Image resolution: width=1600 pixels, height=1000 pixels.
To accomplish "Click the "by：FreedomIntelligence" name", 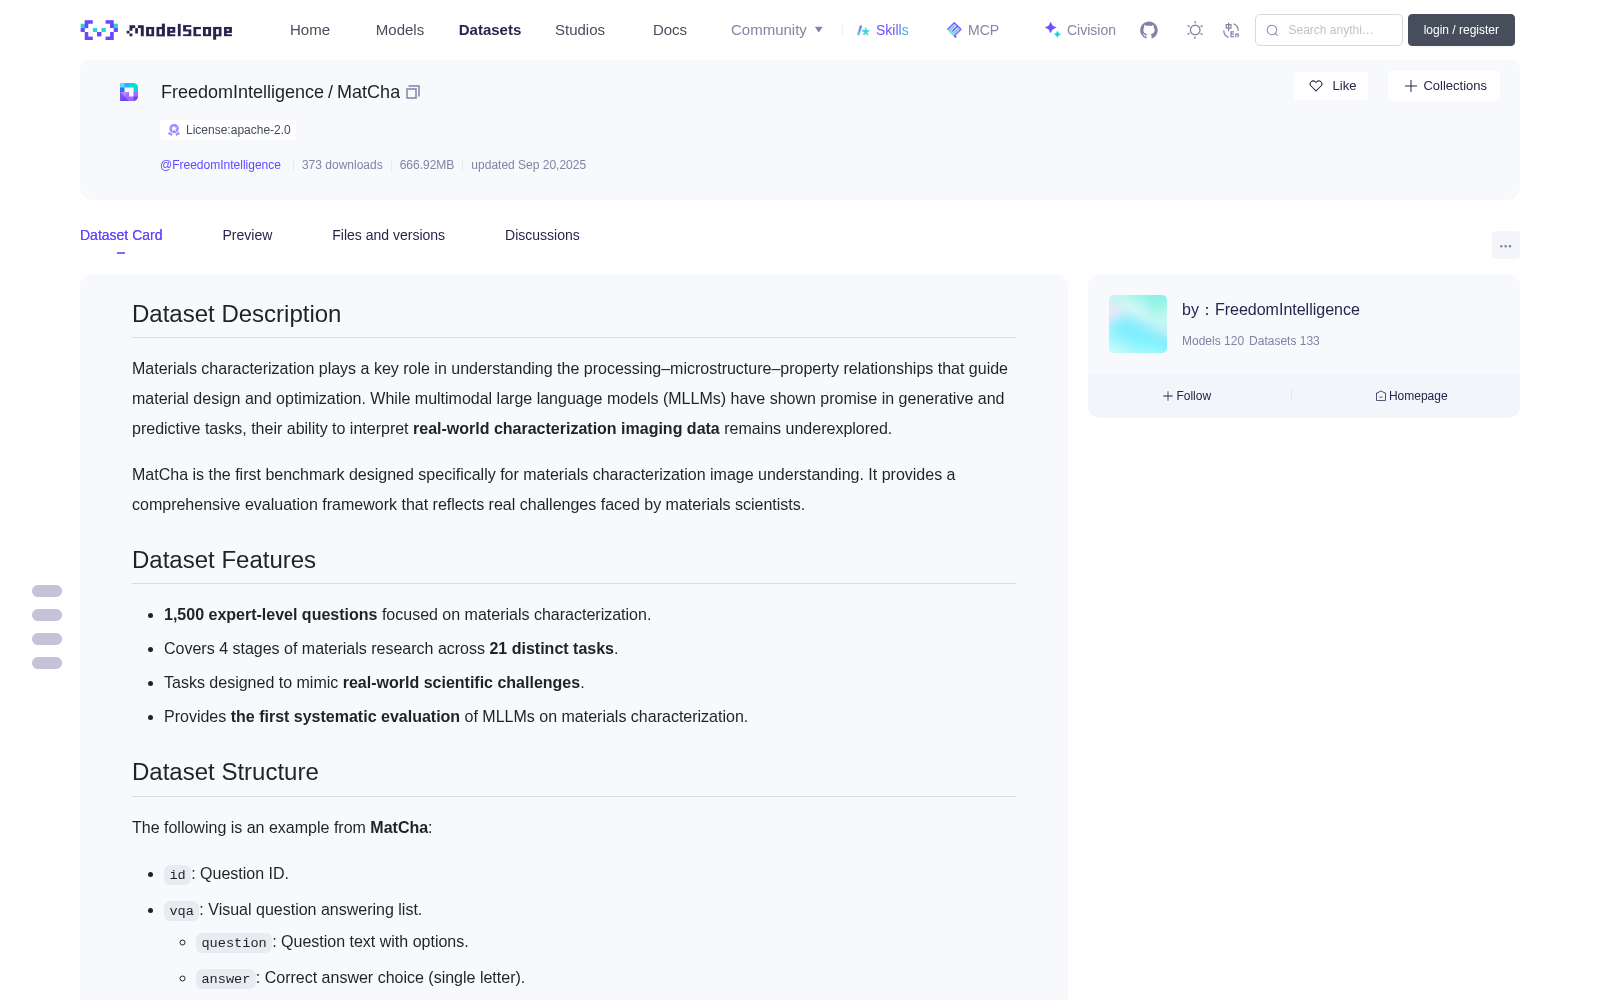I will (1270, 310).
